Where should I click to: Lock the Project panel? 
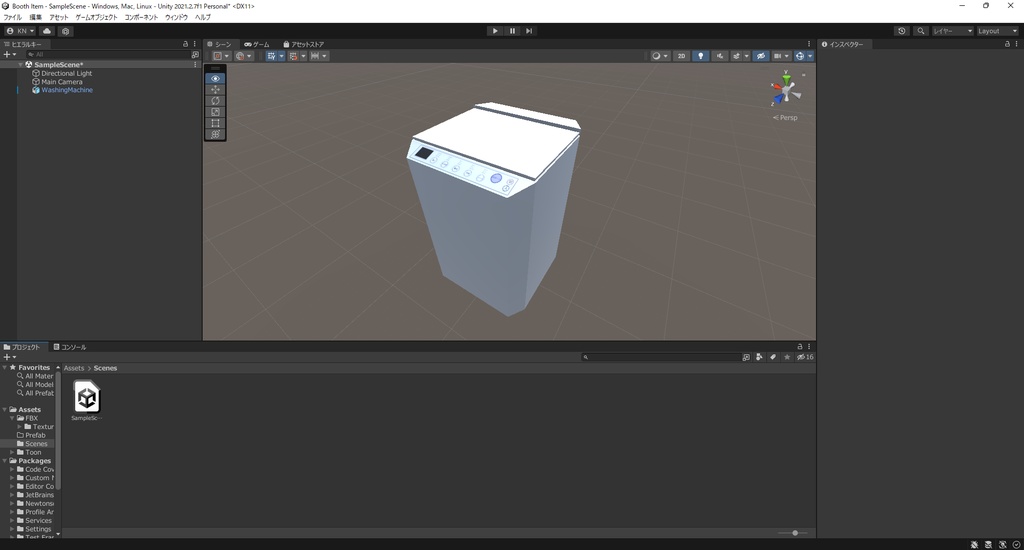[799, 346]
